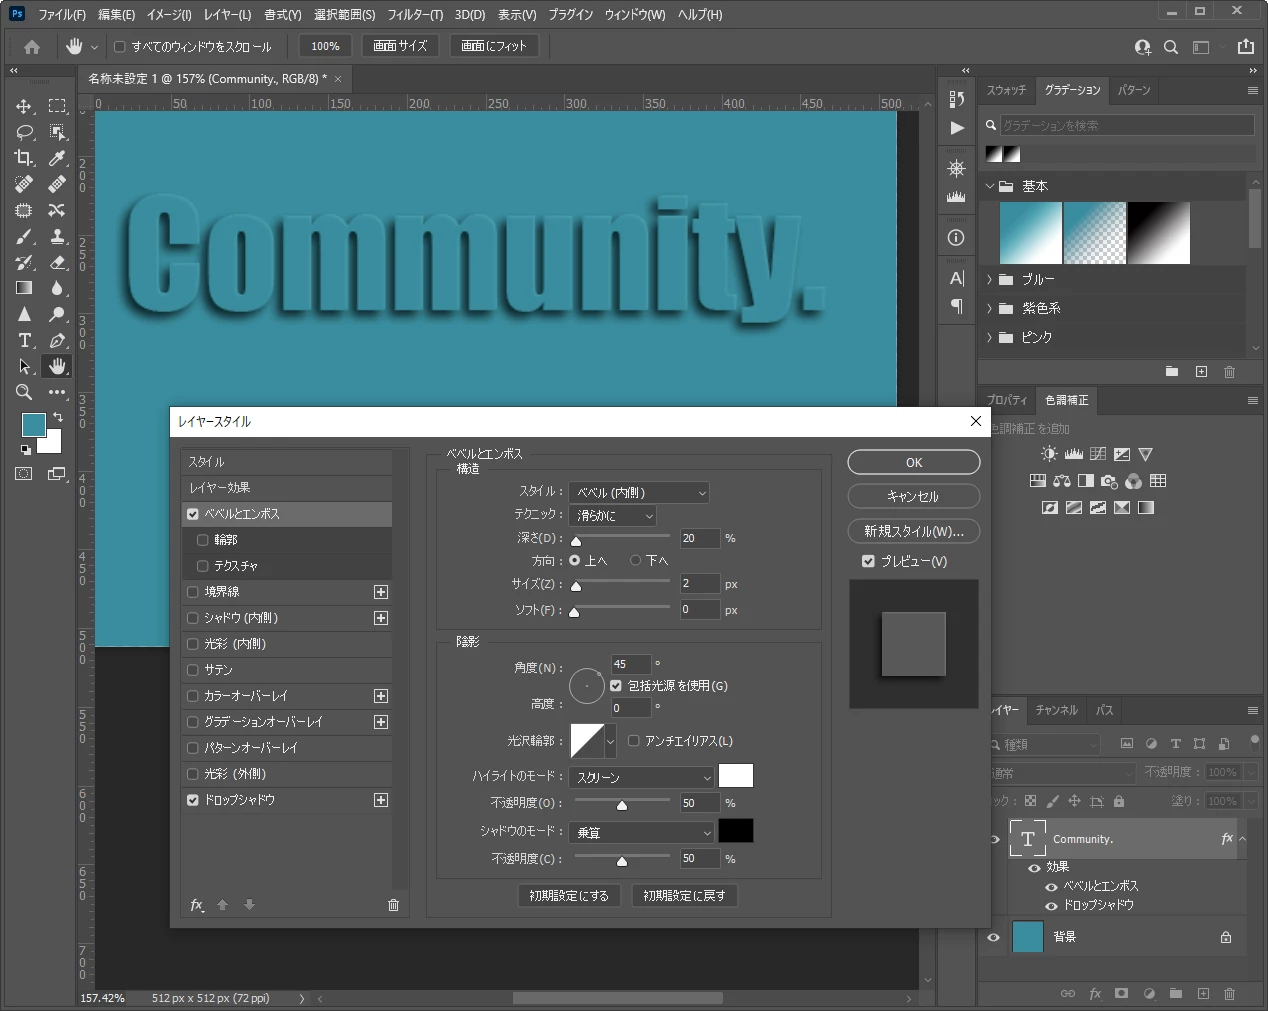Open the Paragraph panel icon

click(957, 306)
